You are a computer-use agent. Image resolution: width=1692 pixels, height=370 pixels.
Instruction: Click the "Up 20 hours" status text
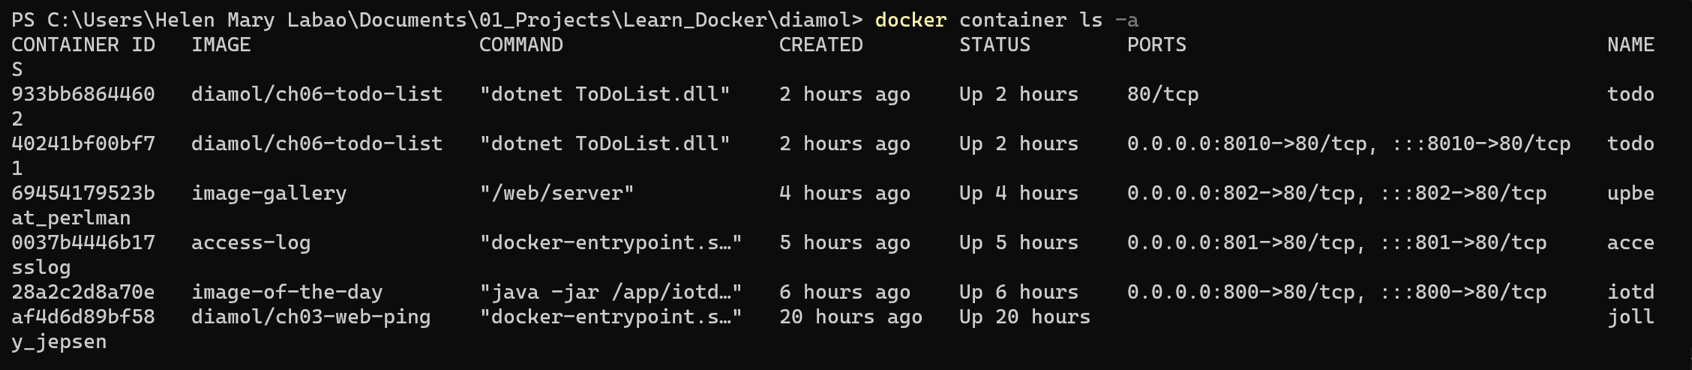1025,317
